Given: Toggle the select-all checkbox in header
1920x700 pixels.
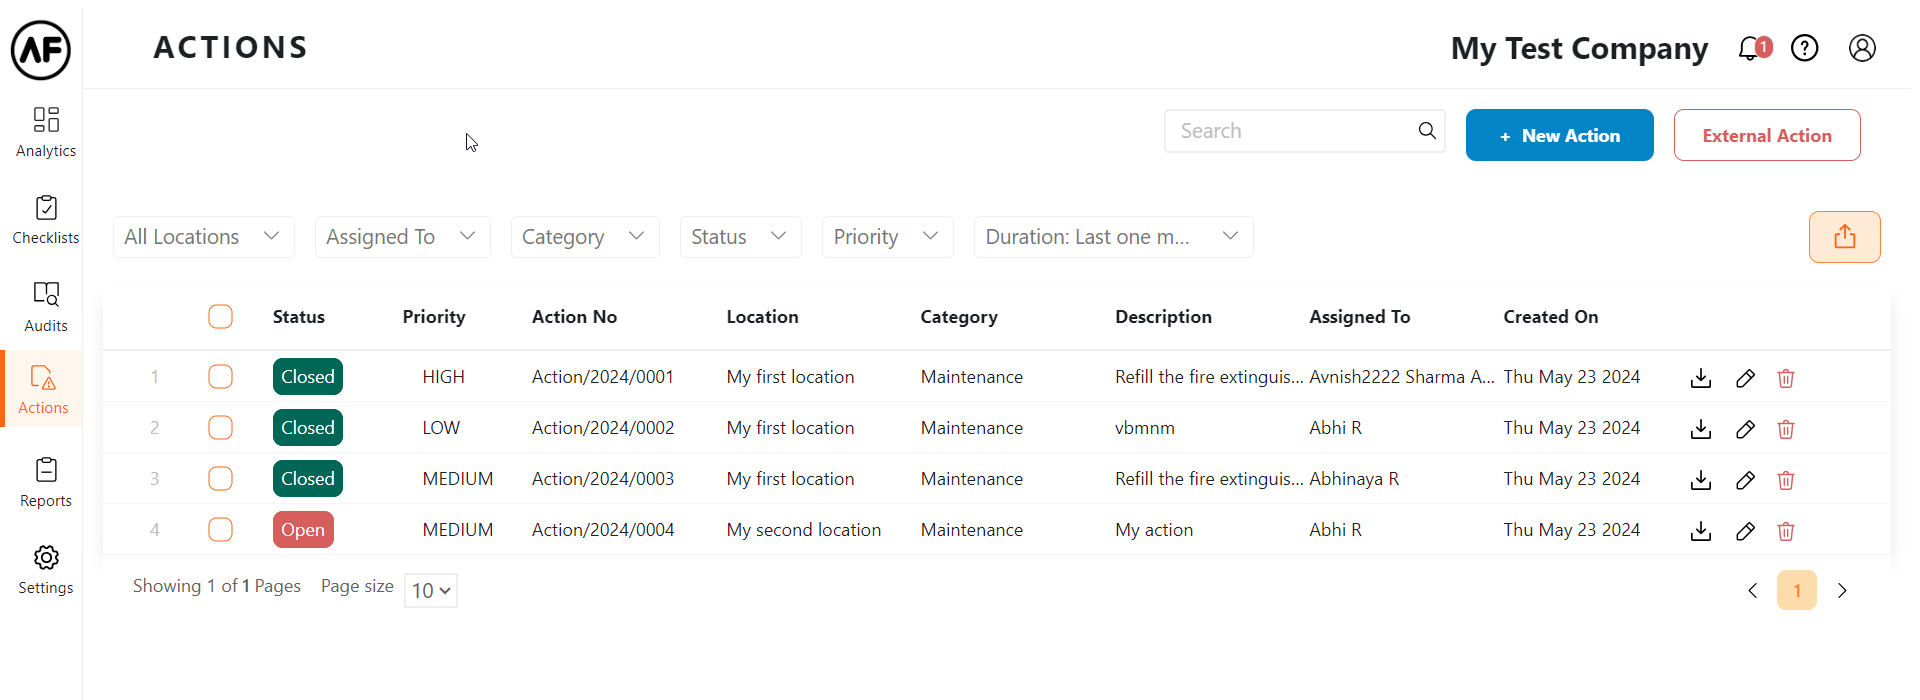Looking at the screenshot, I should (220, 317).
